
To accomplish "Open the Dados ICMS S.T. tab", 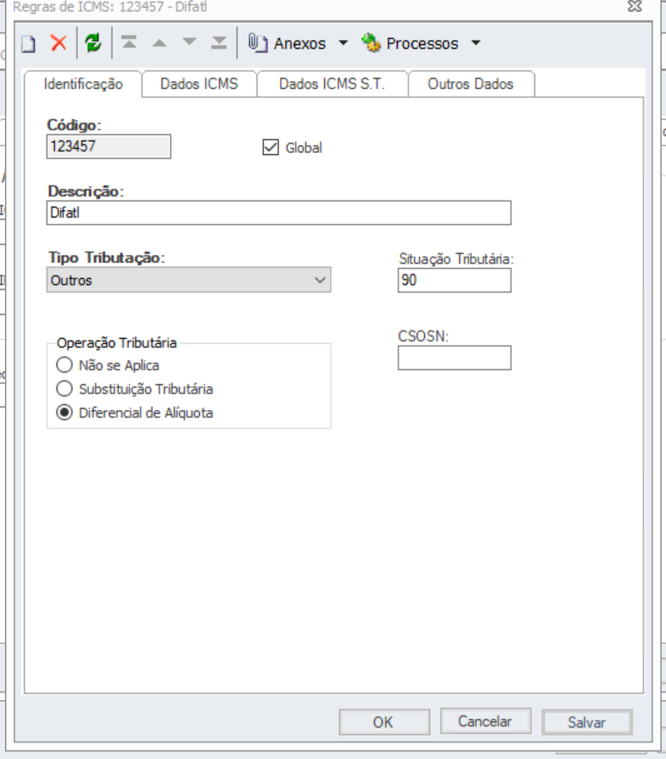I will [x=332, y=84].
